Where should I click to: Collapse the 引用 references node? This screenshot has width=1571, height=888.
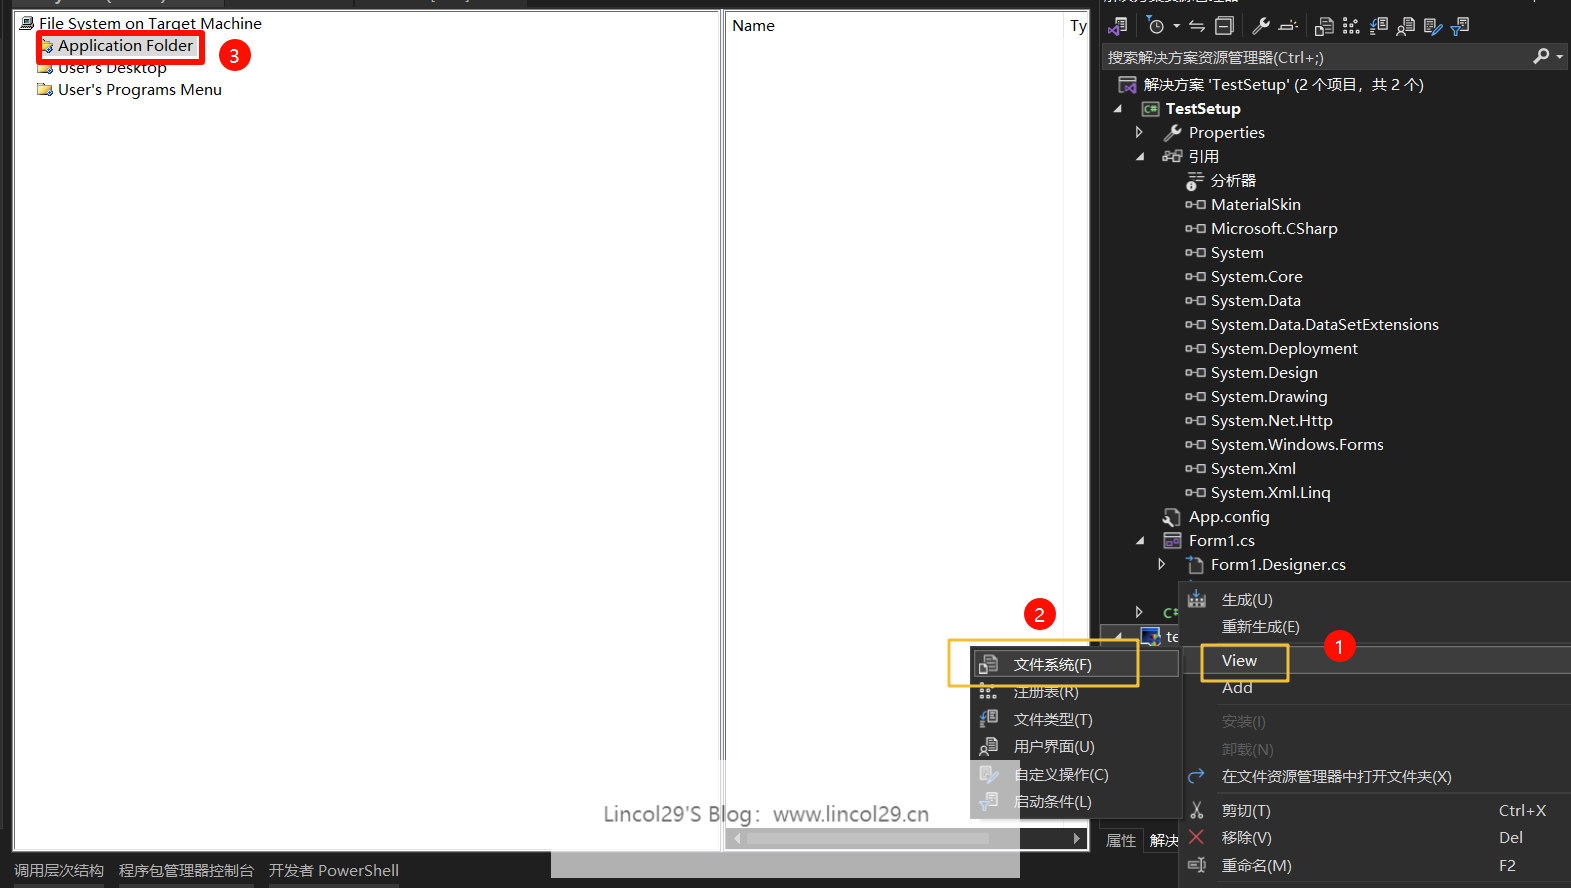pos(1139,156)
